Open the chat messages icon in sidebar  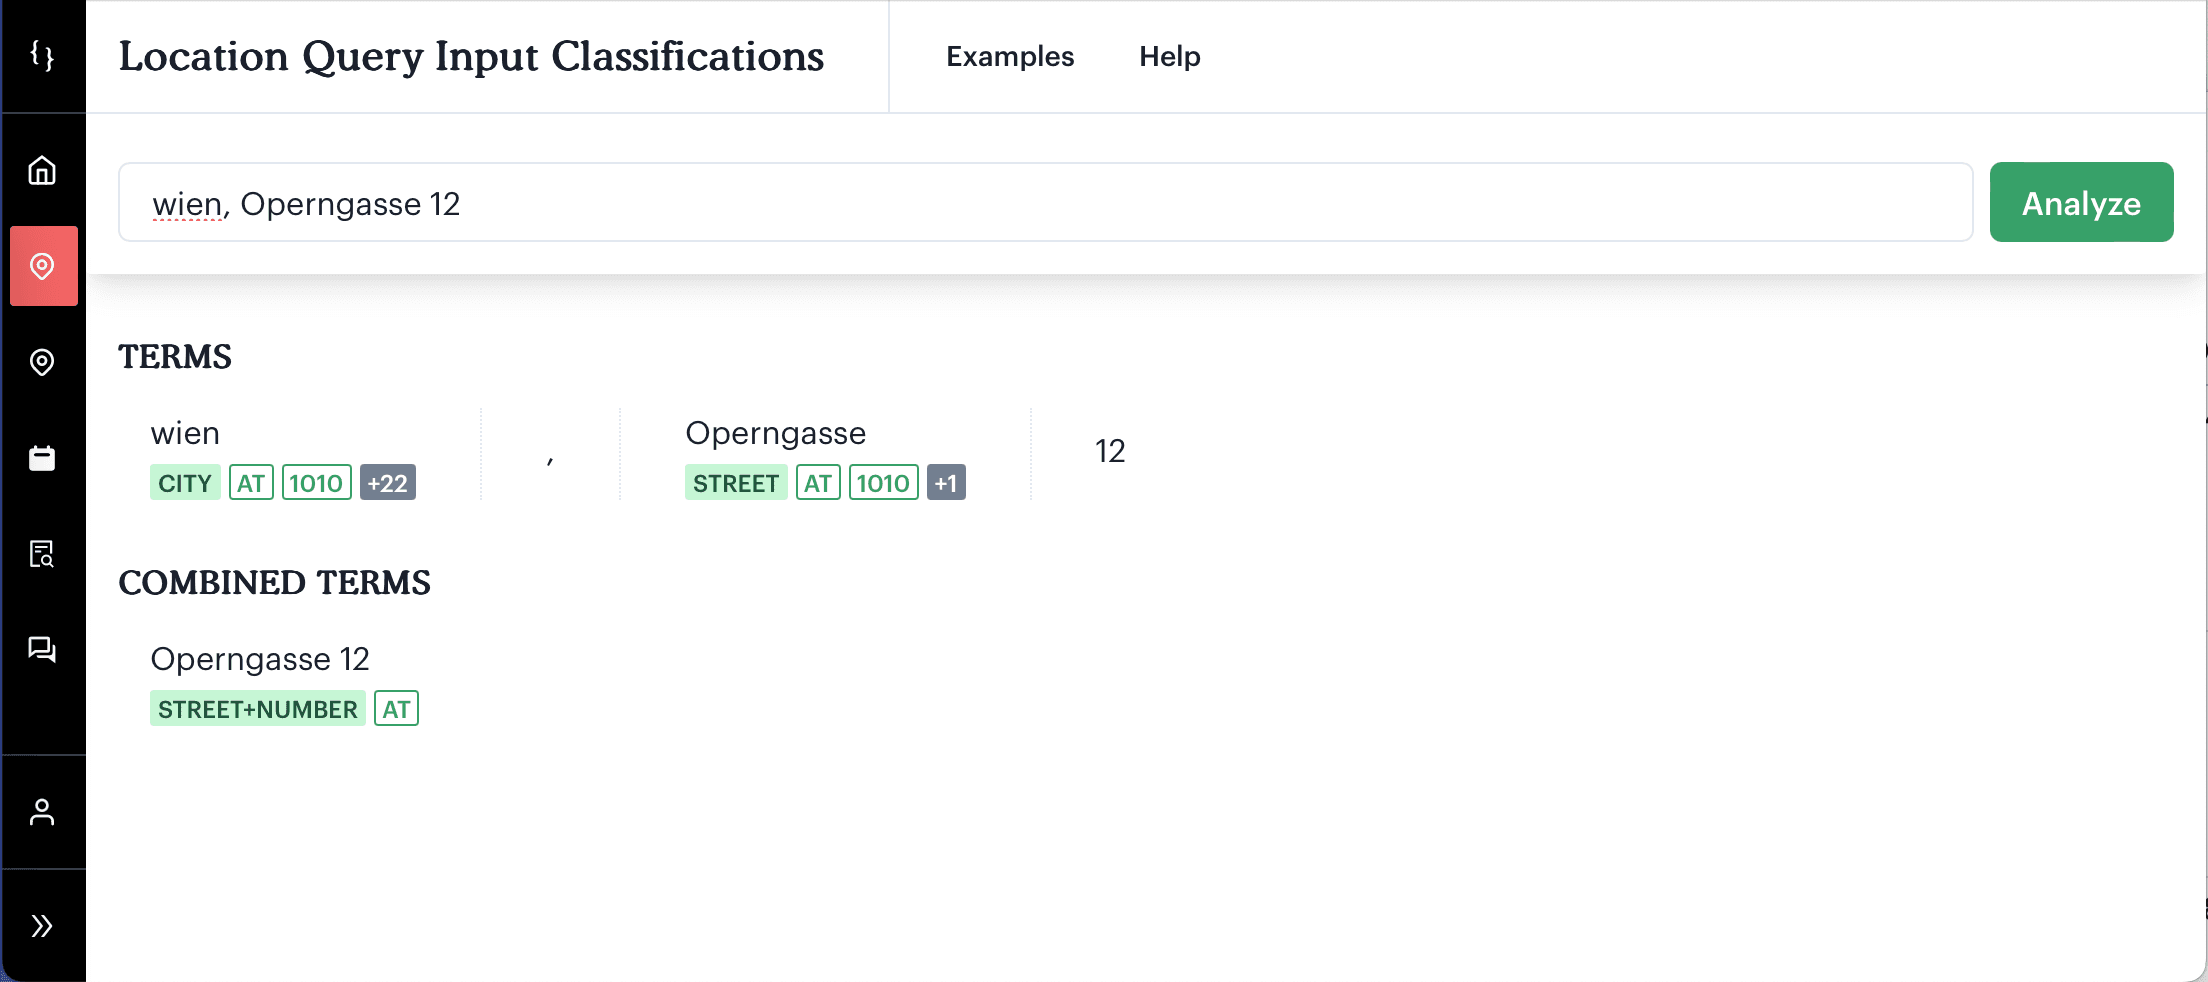42,650
